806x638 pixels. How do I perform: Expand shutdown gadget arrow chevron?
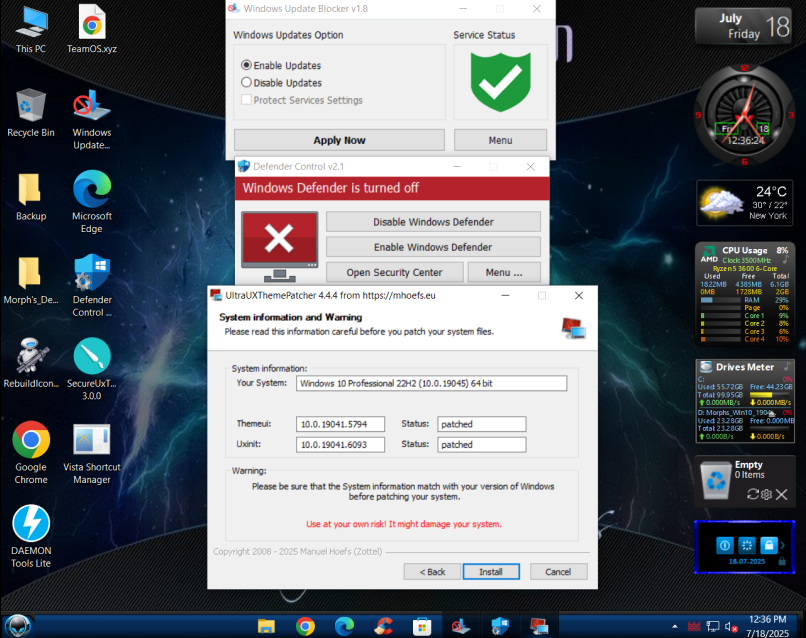(783, 545)
